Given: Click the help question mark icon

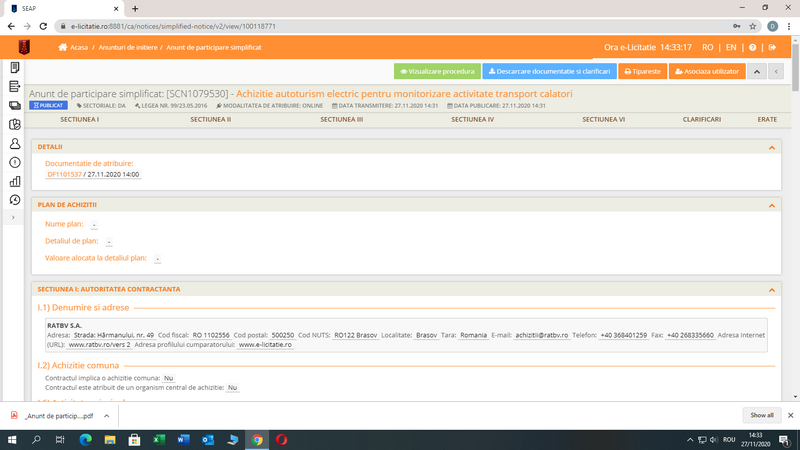Looking at the screenshot, I should click(x=753, y=47).
